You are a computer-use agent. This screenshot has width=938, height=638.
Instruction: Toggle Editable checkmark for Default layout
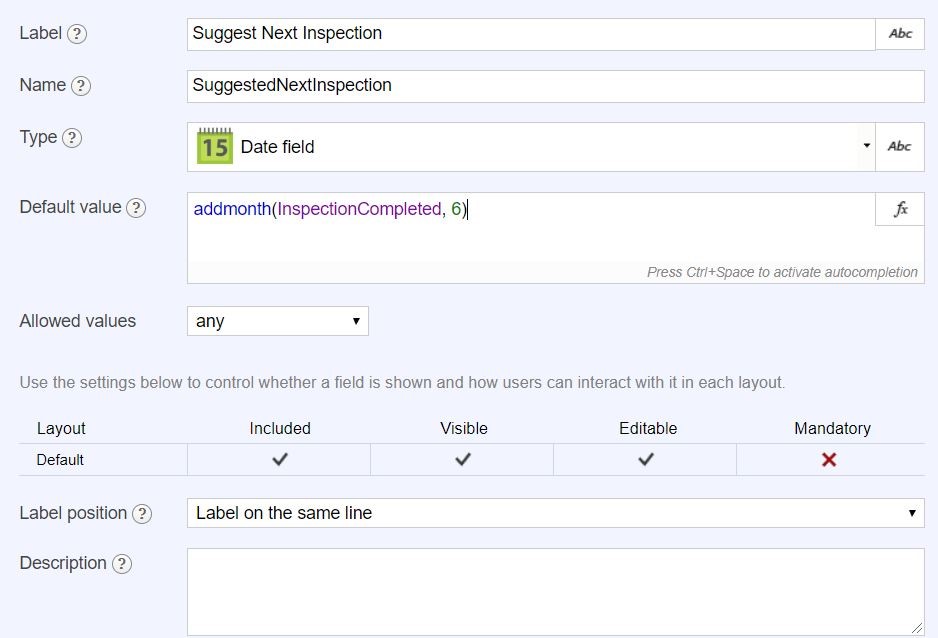tap(647, 460)
